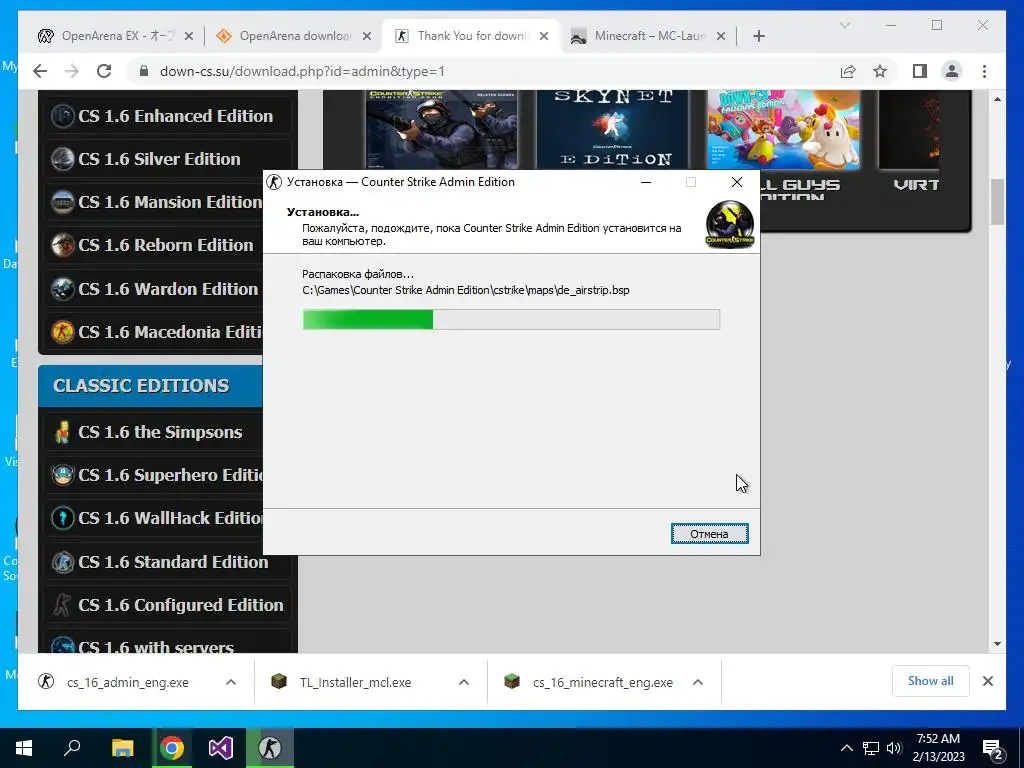Open the Chrome three-dot menu
This screenshot has height=768, width=1024.
(x=984, y=71)
